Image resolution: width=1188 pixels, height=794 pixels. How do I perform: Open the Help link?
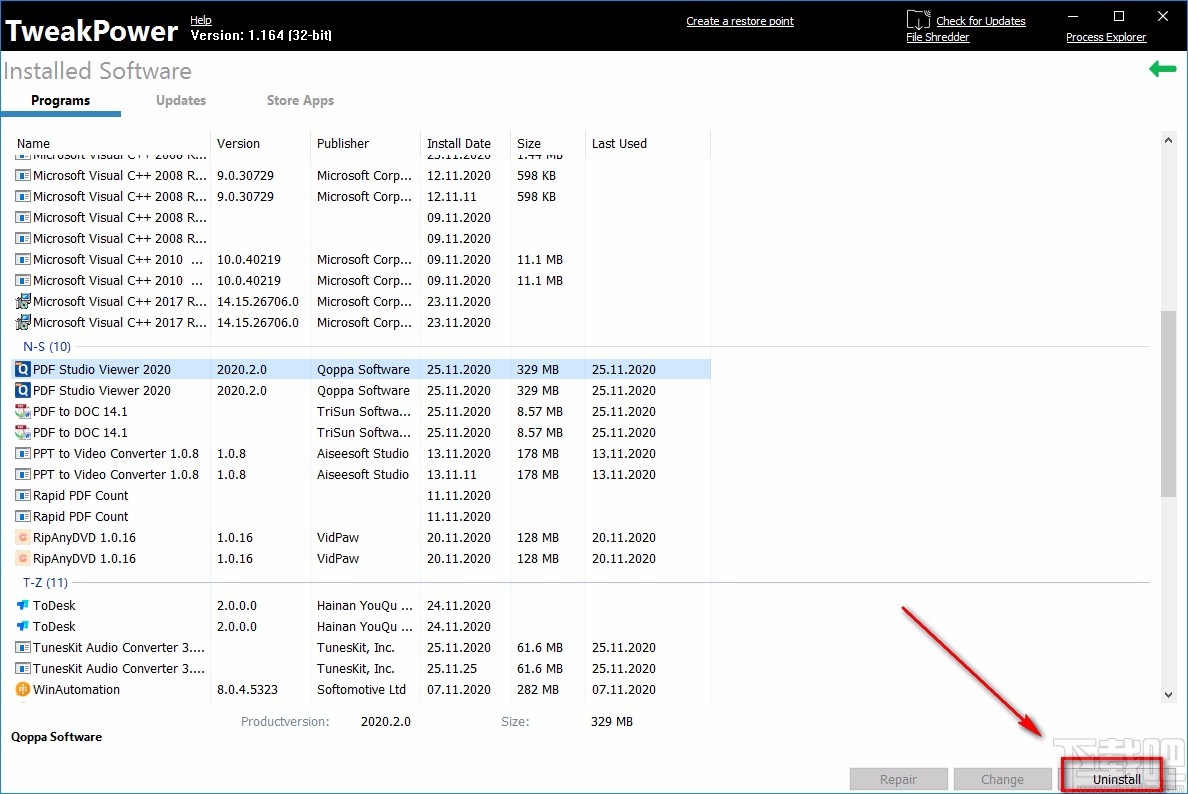tap(201, 20)
